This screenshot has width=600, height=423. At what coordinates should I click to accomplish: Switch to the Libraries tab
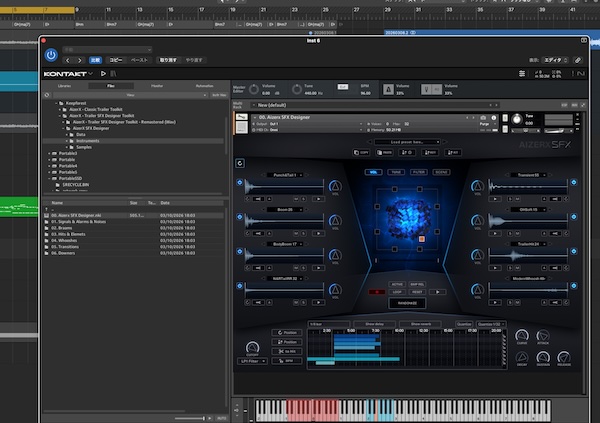click(64, 86)
